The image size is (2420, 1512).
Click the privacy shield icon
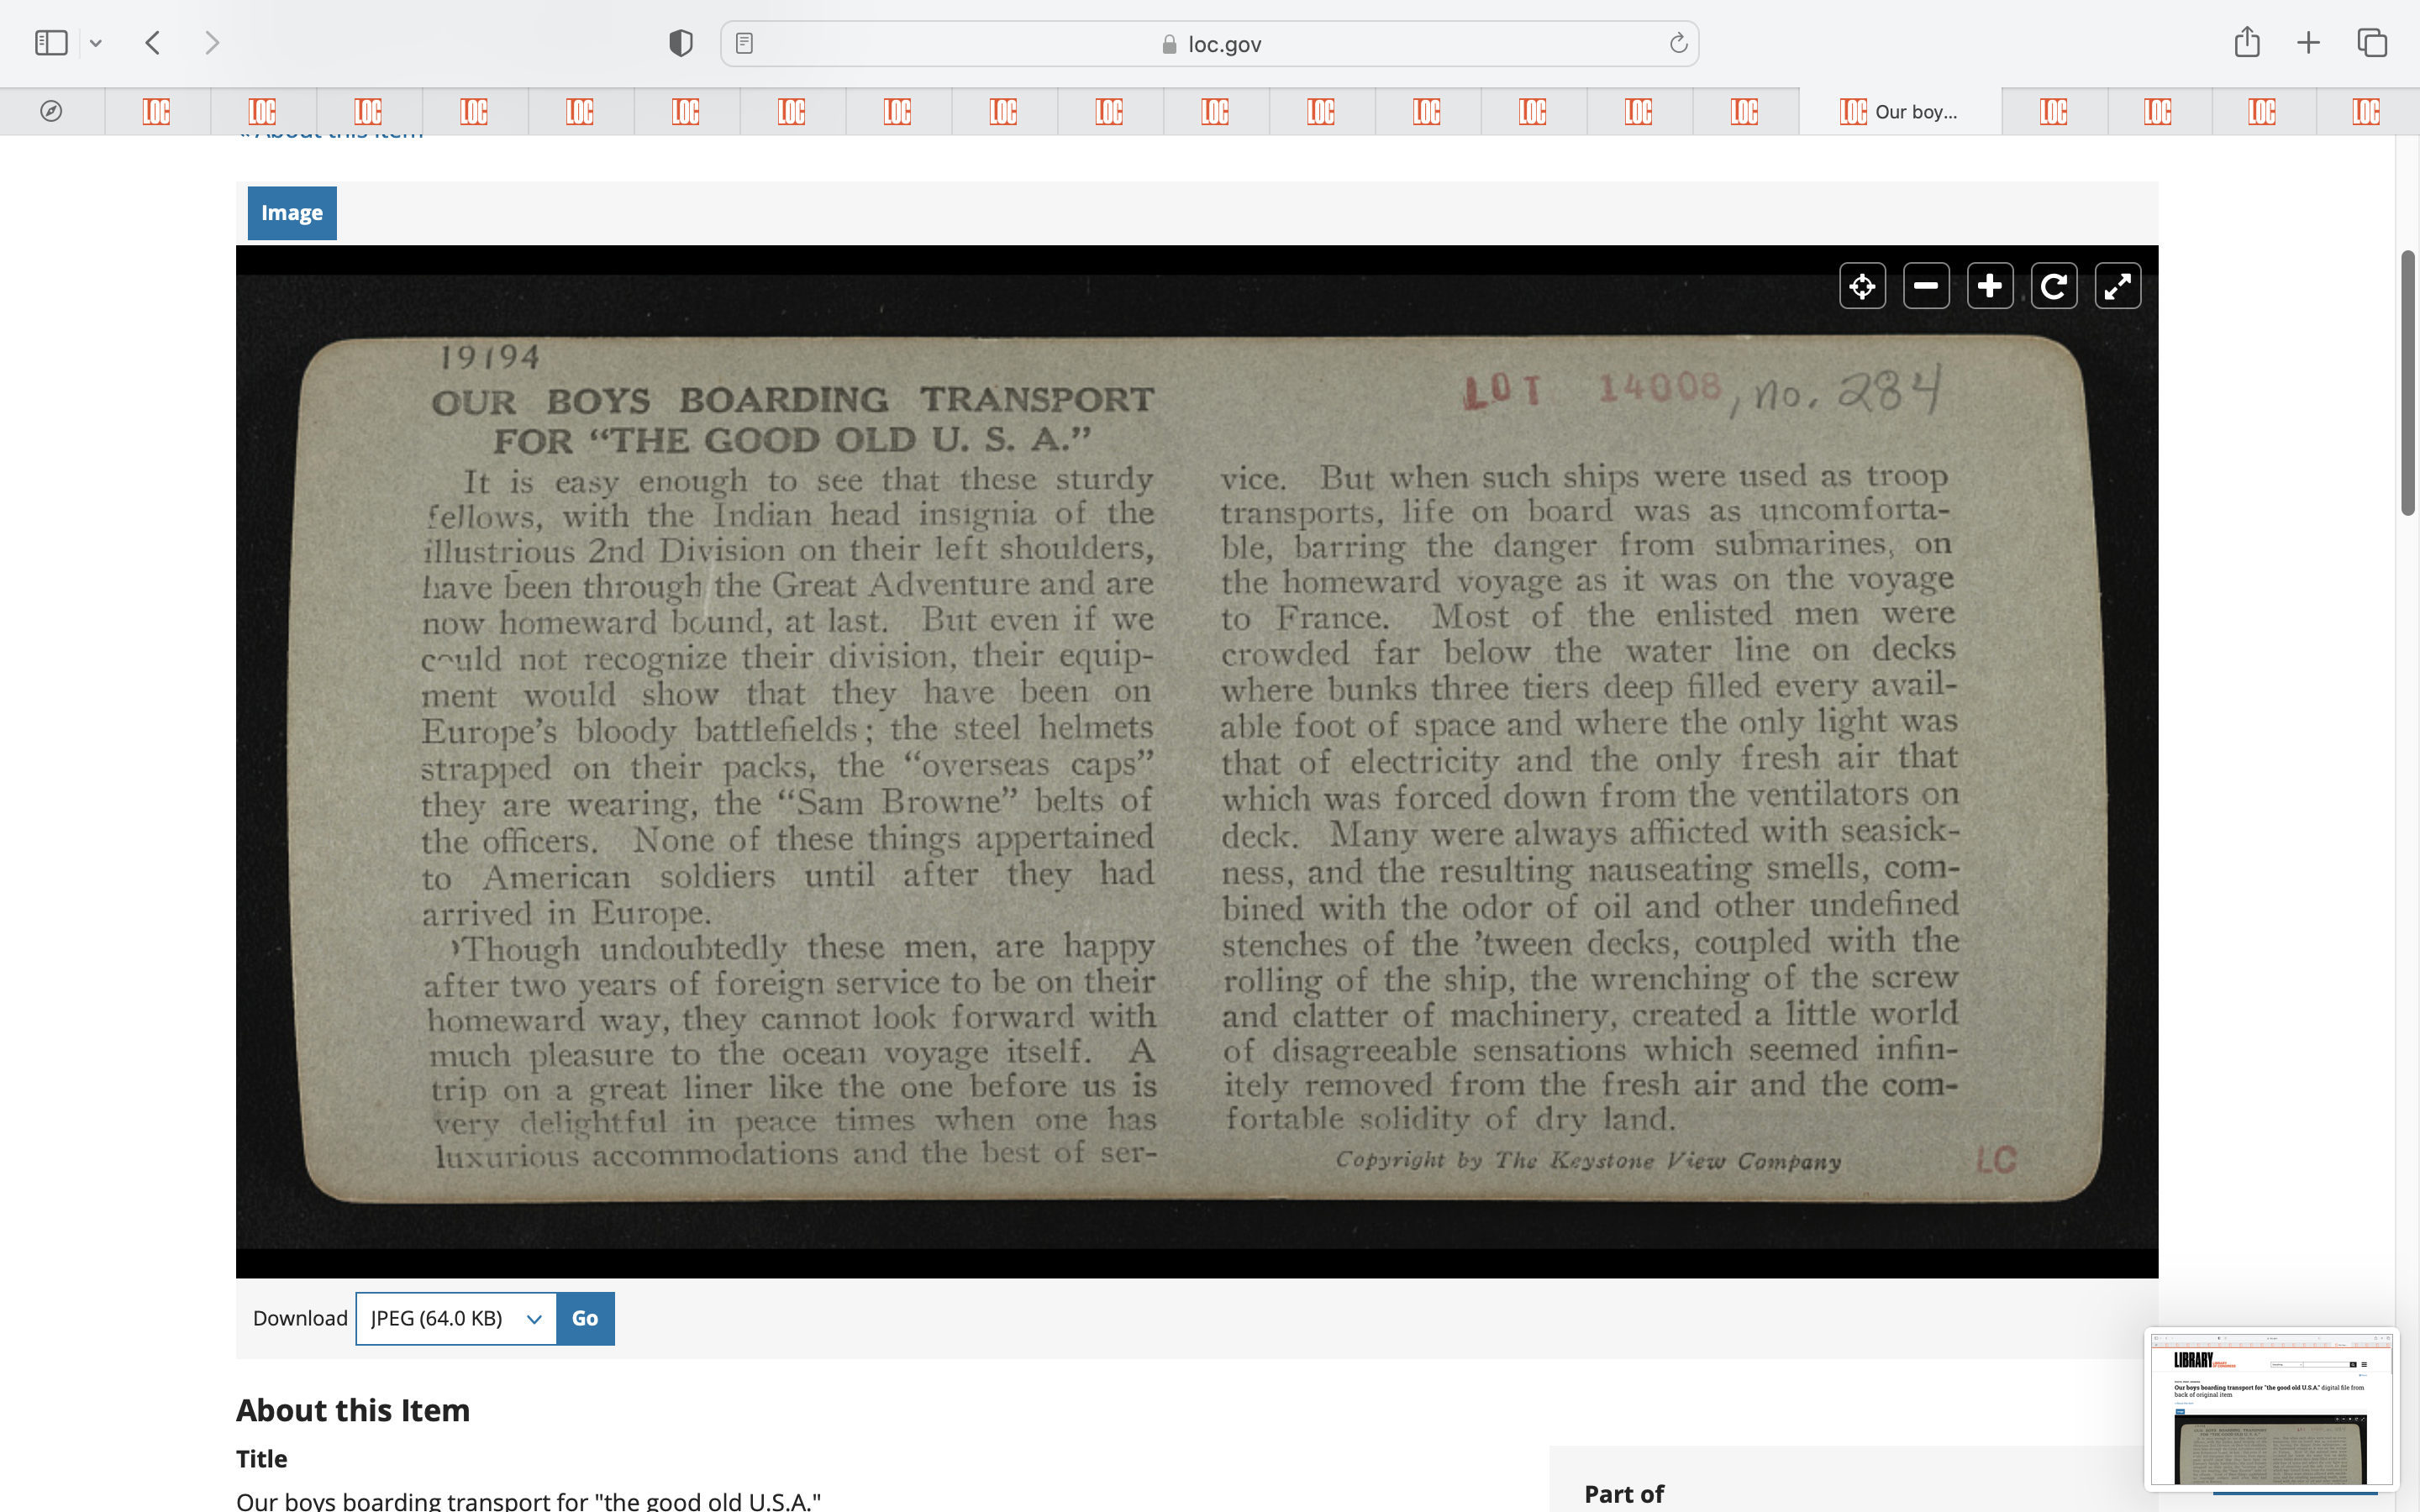coord(681,43)
